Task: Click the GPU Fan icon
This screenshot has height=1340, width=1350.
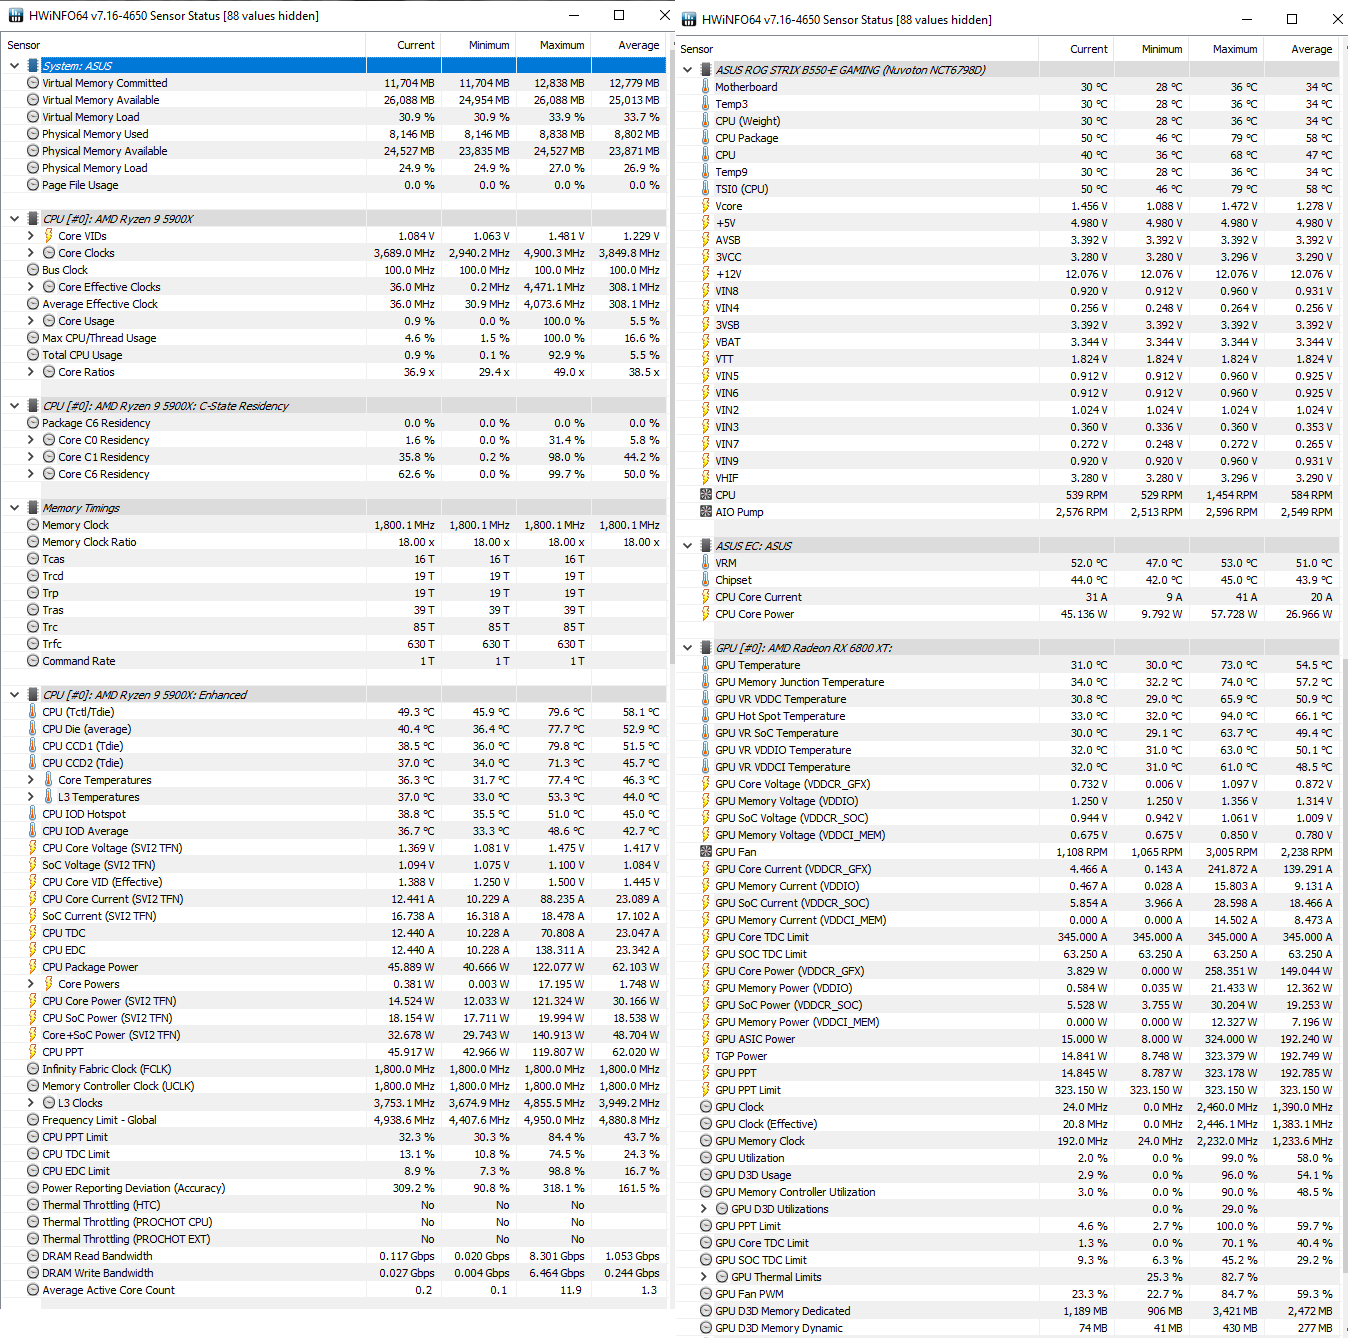Action: tap(706, 852)
